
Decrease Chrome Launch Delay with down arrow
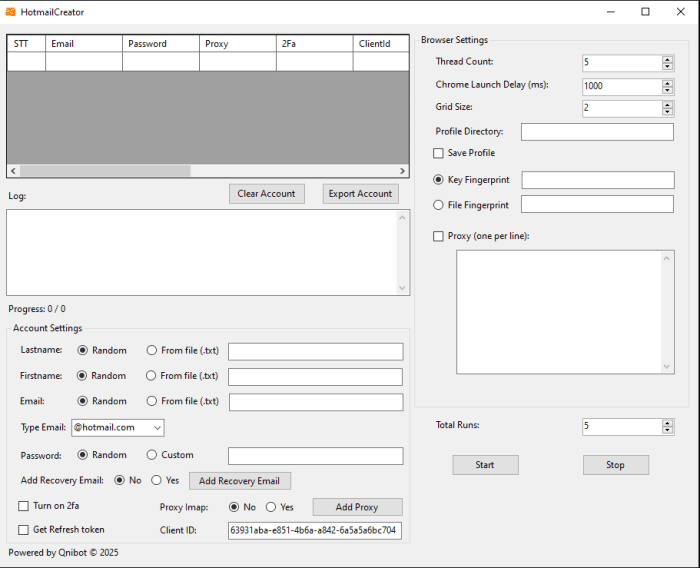tap(667, 90)
